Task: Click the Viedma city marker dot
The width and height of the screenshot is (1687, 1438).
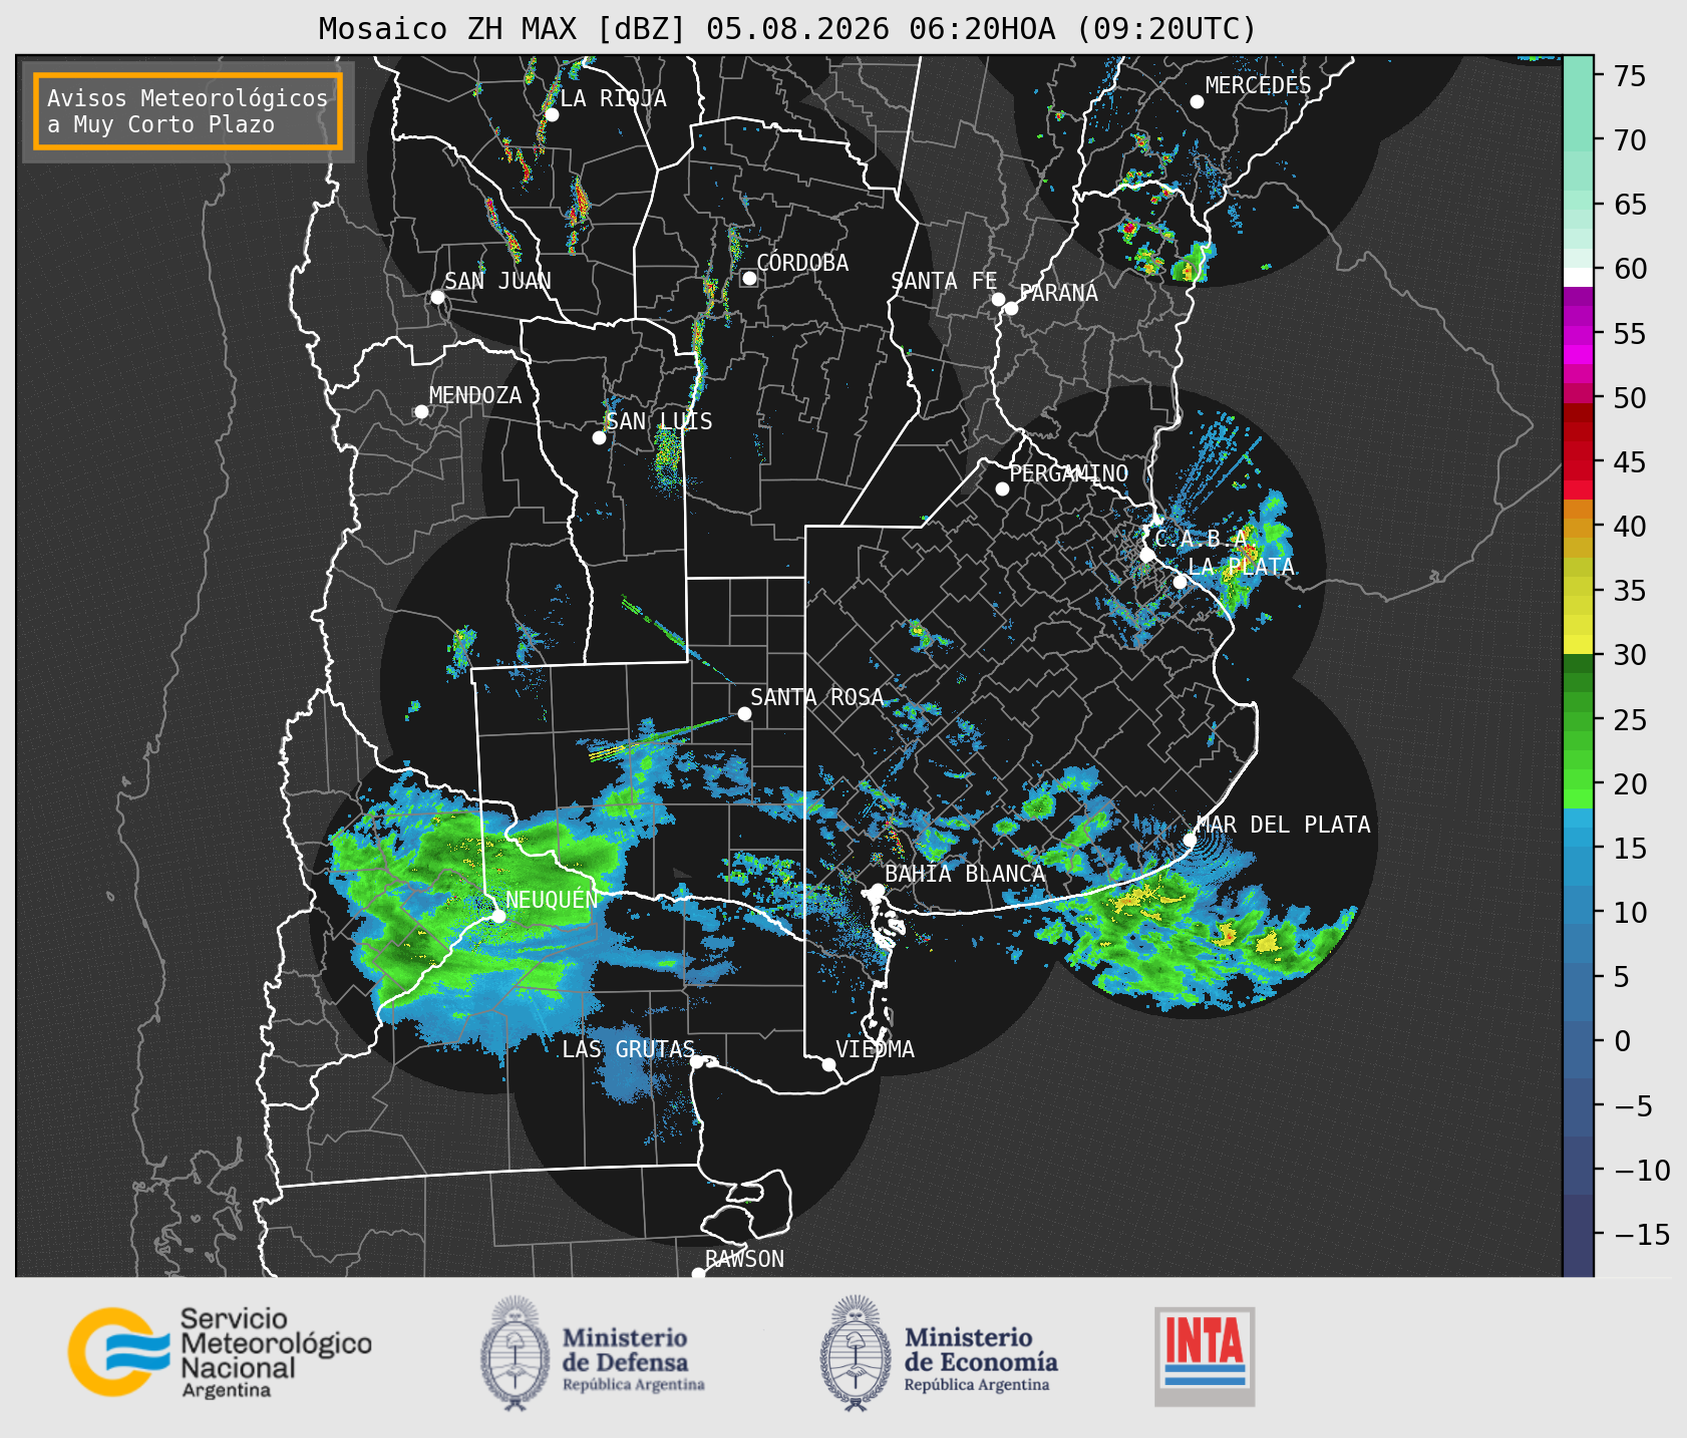Action: [829, 1064]
